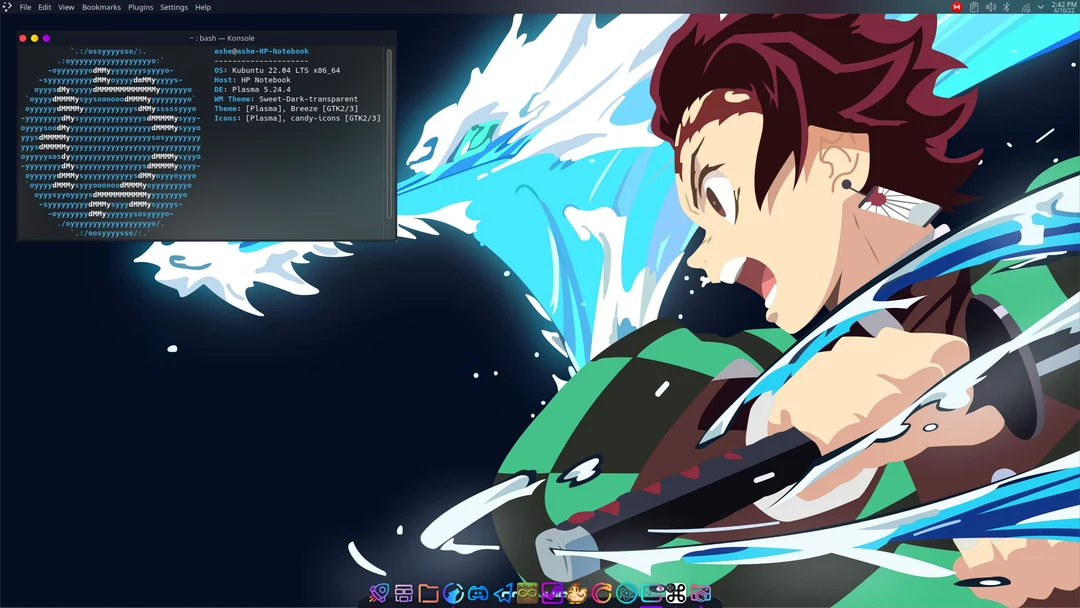
Task: Click the clock to open the calendar
Action: point(1060,7)
